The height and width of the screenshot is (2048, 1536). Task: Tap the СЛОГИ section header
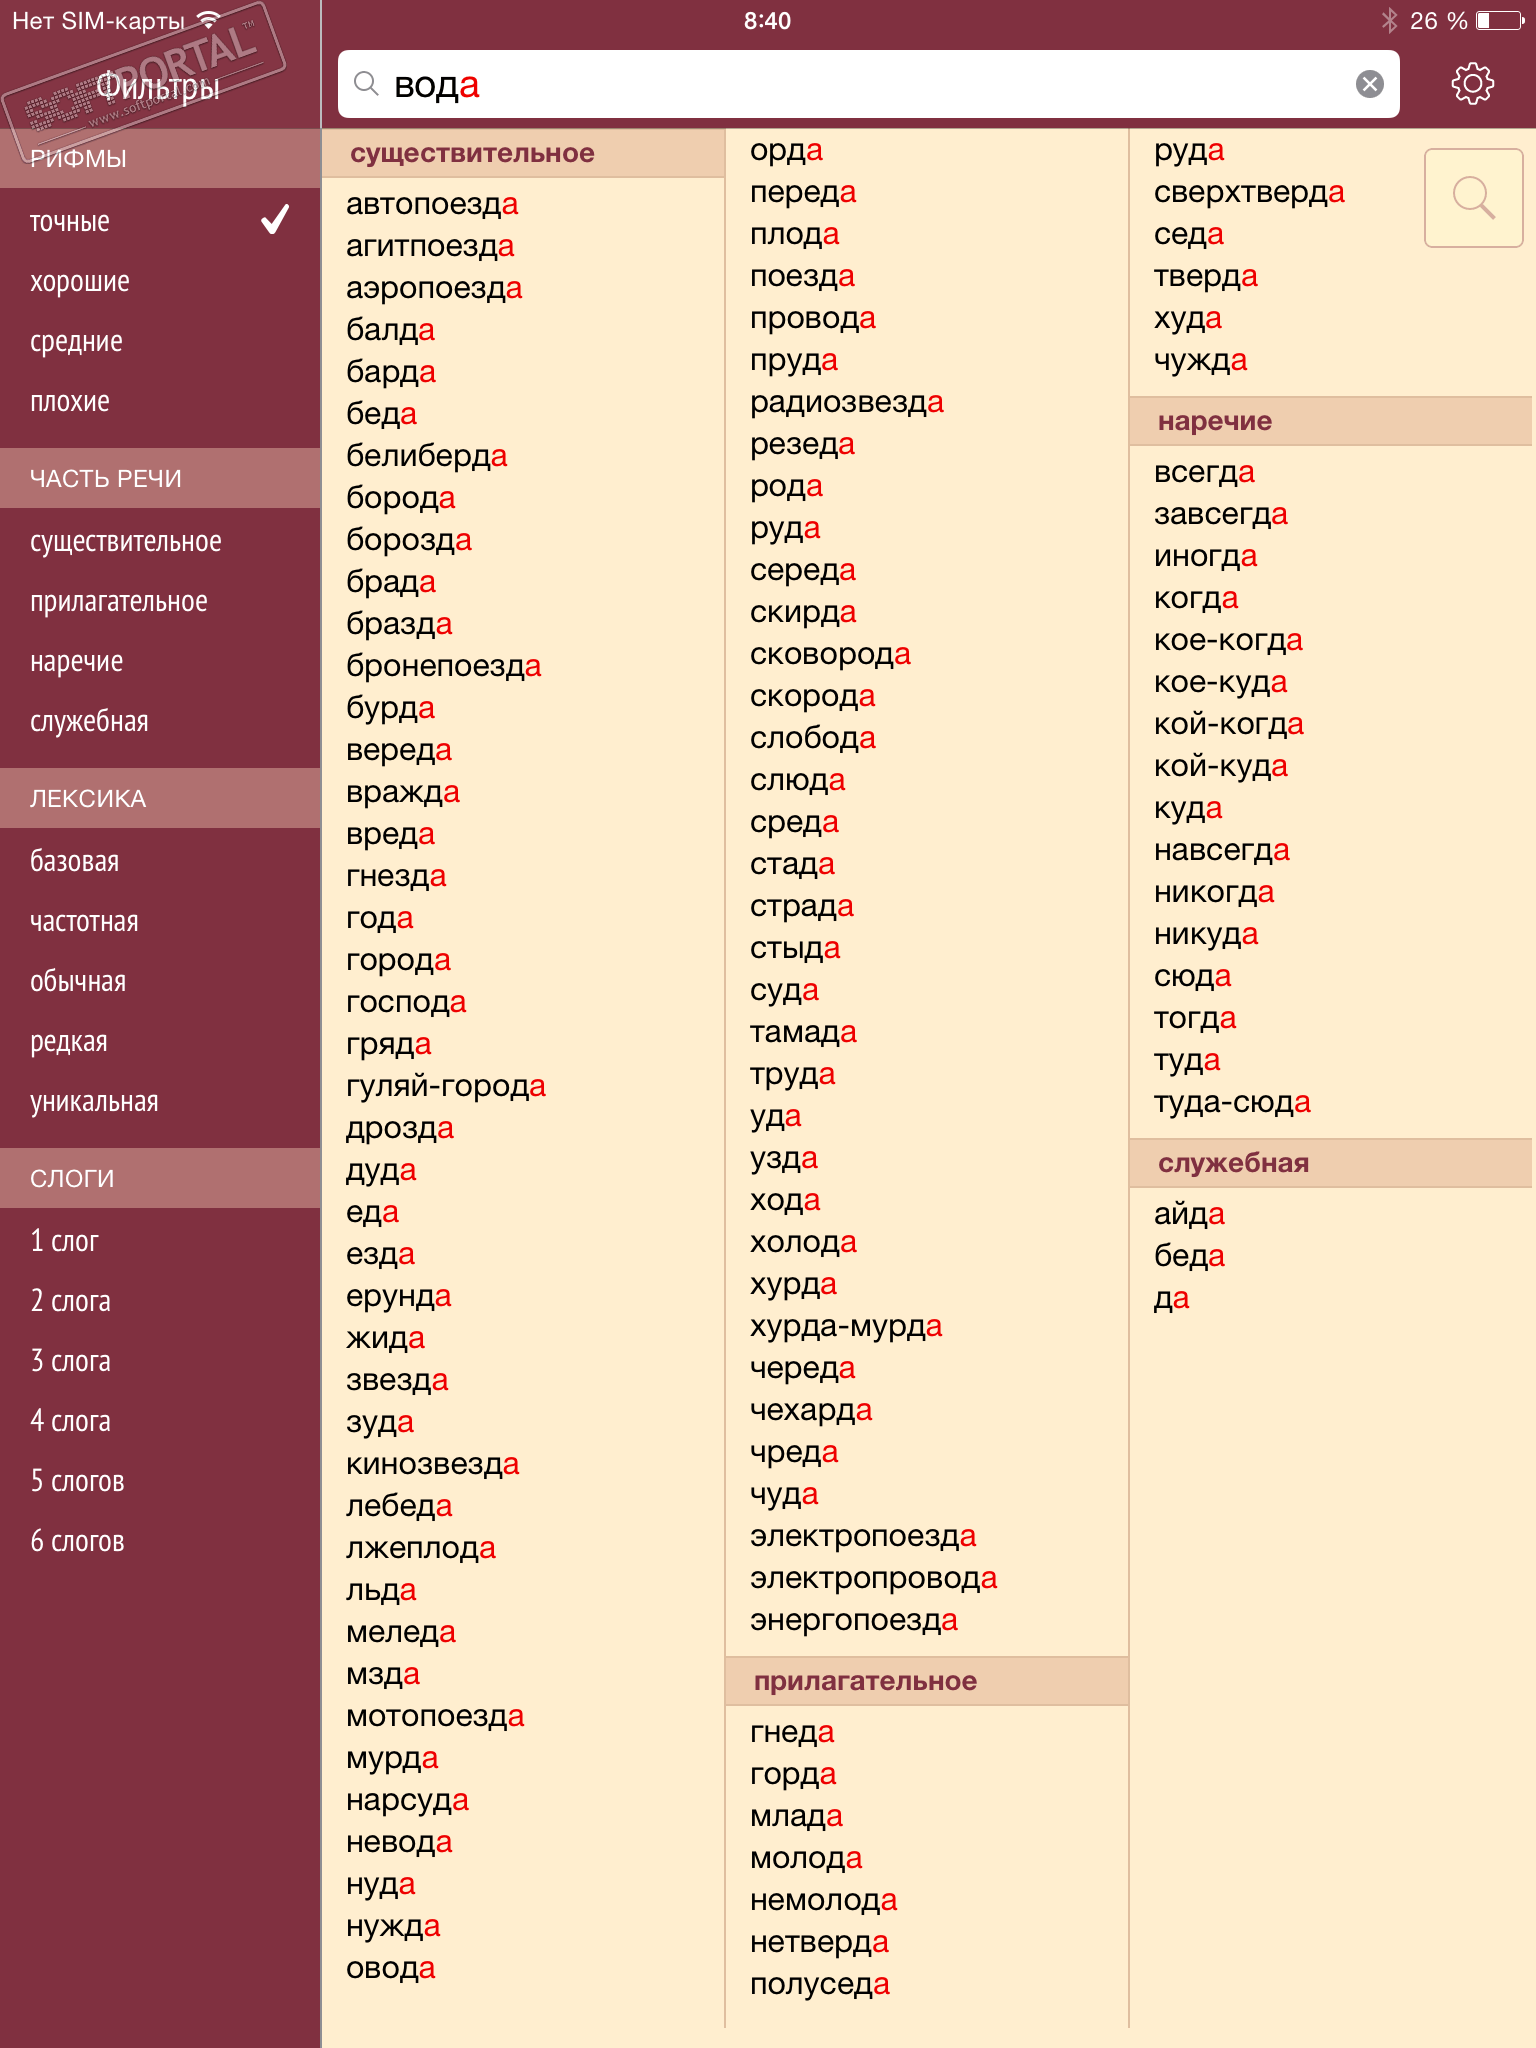click(160, 1178)
